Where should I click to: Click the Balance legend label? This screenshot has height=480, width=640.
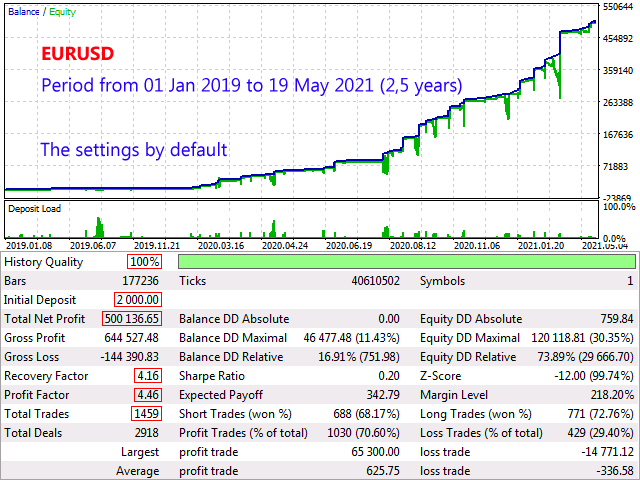point(24,11)
